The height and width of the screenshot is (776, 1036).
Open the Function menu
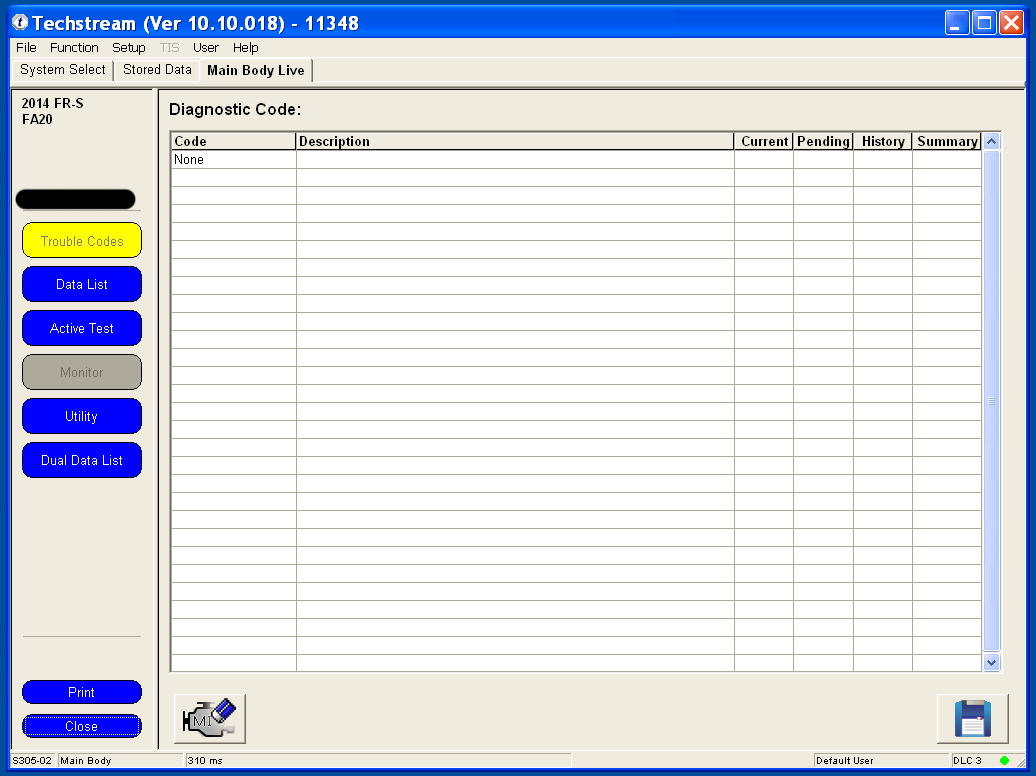tap(74, 48)
